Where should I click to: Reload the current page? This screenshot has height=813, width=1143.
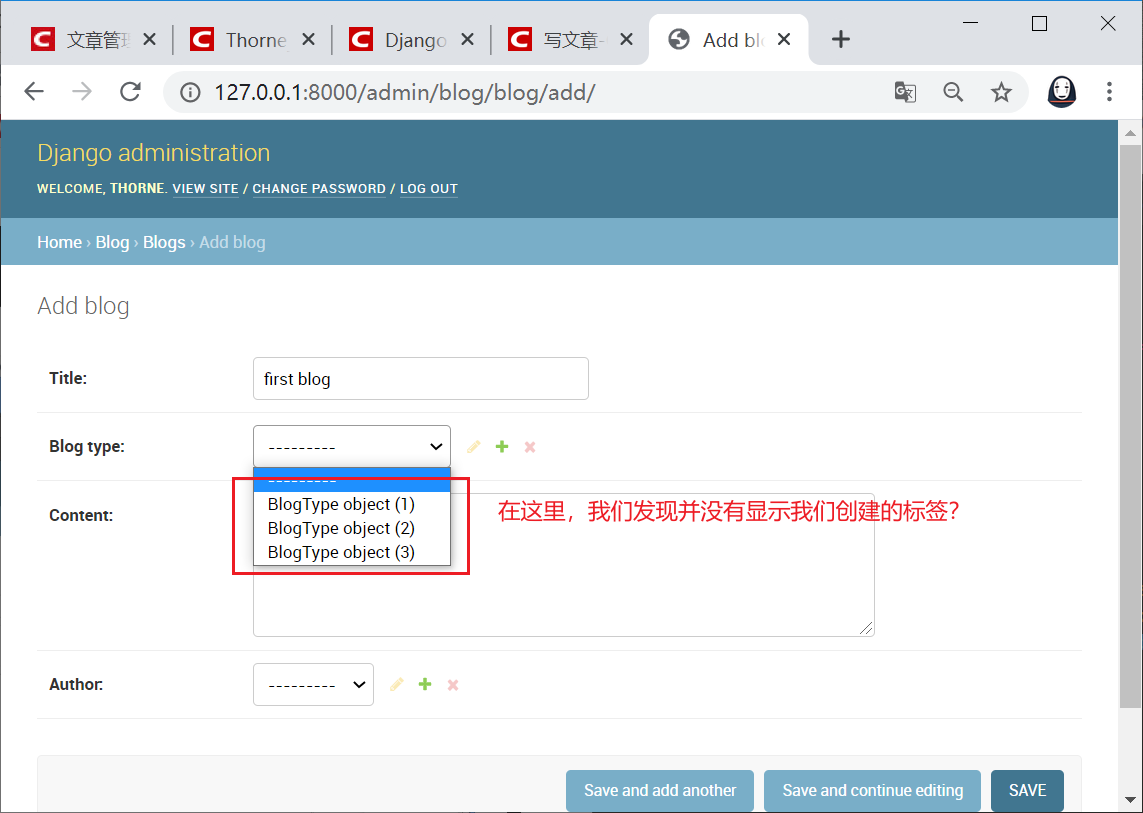pos(130,92)
